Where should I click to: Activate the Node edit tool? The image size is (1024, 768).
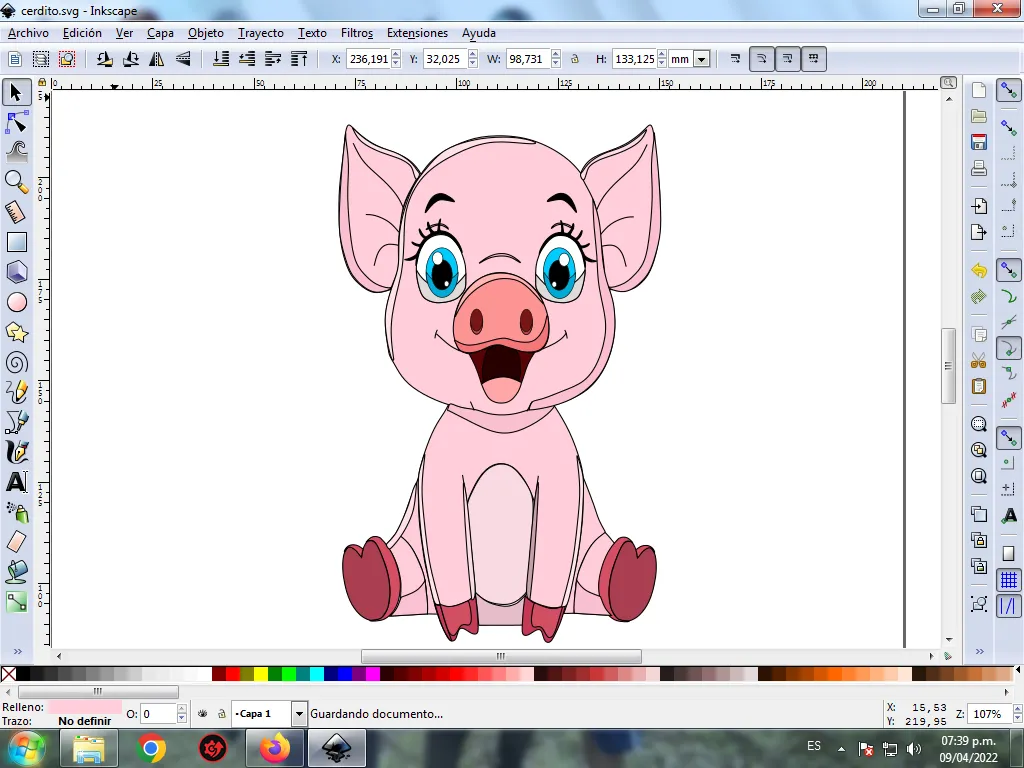click(x=16, y=122)
